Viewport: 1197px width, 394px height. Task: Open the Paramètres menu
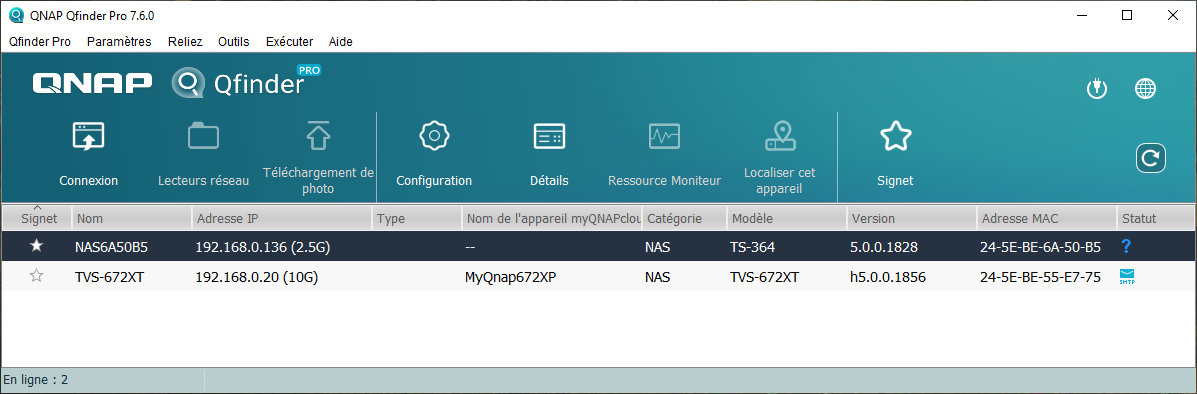(119, 41)
